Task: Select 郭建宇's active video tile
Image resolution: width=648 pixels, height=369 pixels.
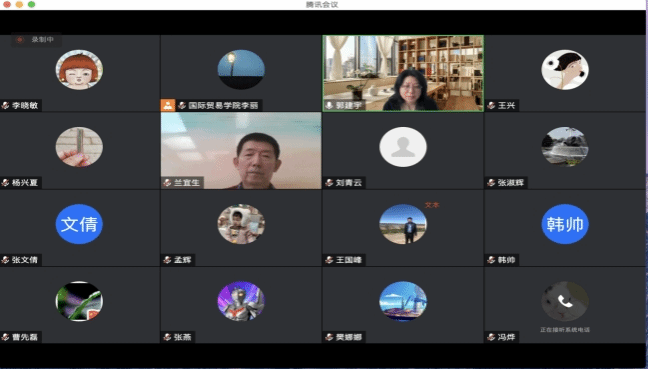Action: (403, 73)
